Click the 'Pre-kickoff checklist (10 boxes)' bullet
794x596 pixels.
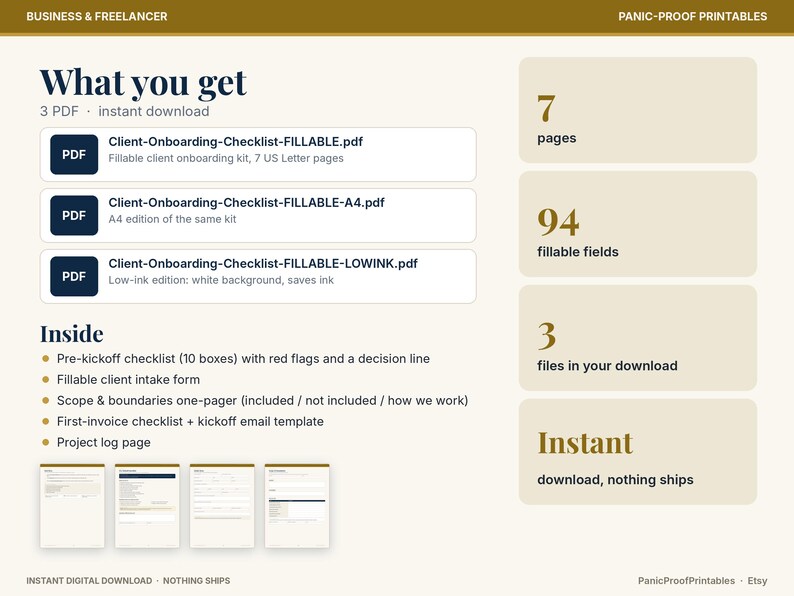(x=243, y=359)
